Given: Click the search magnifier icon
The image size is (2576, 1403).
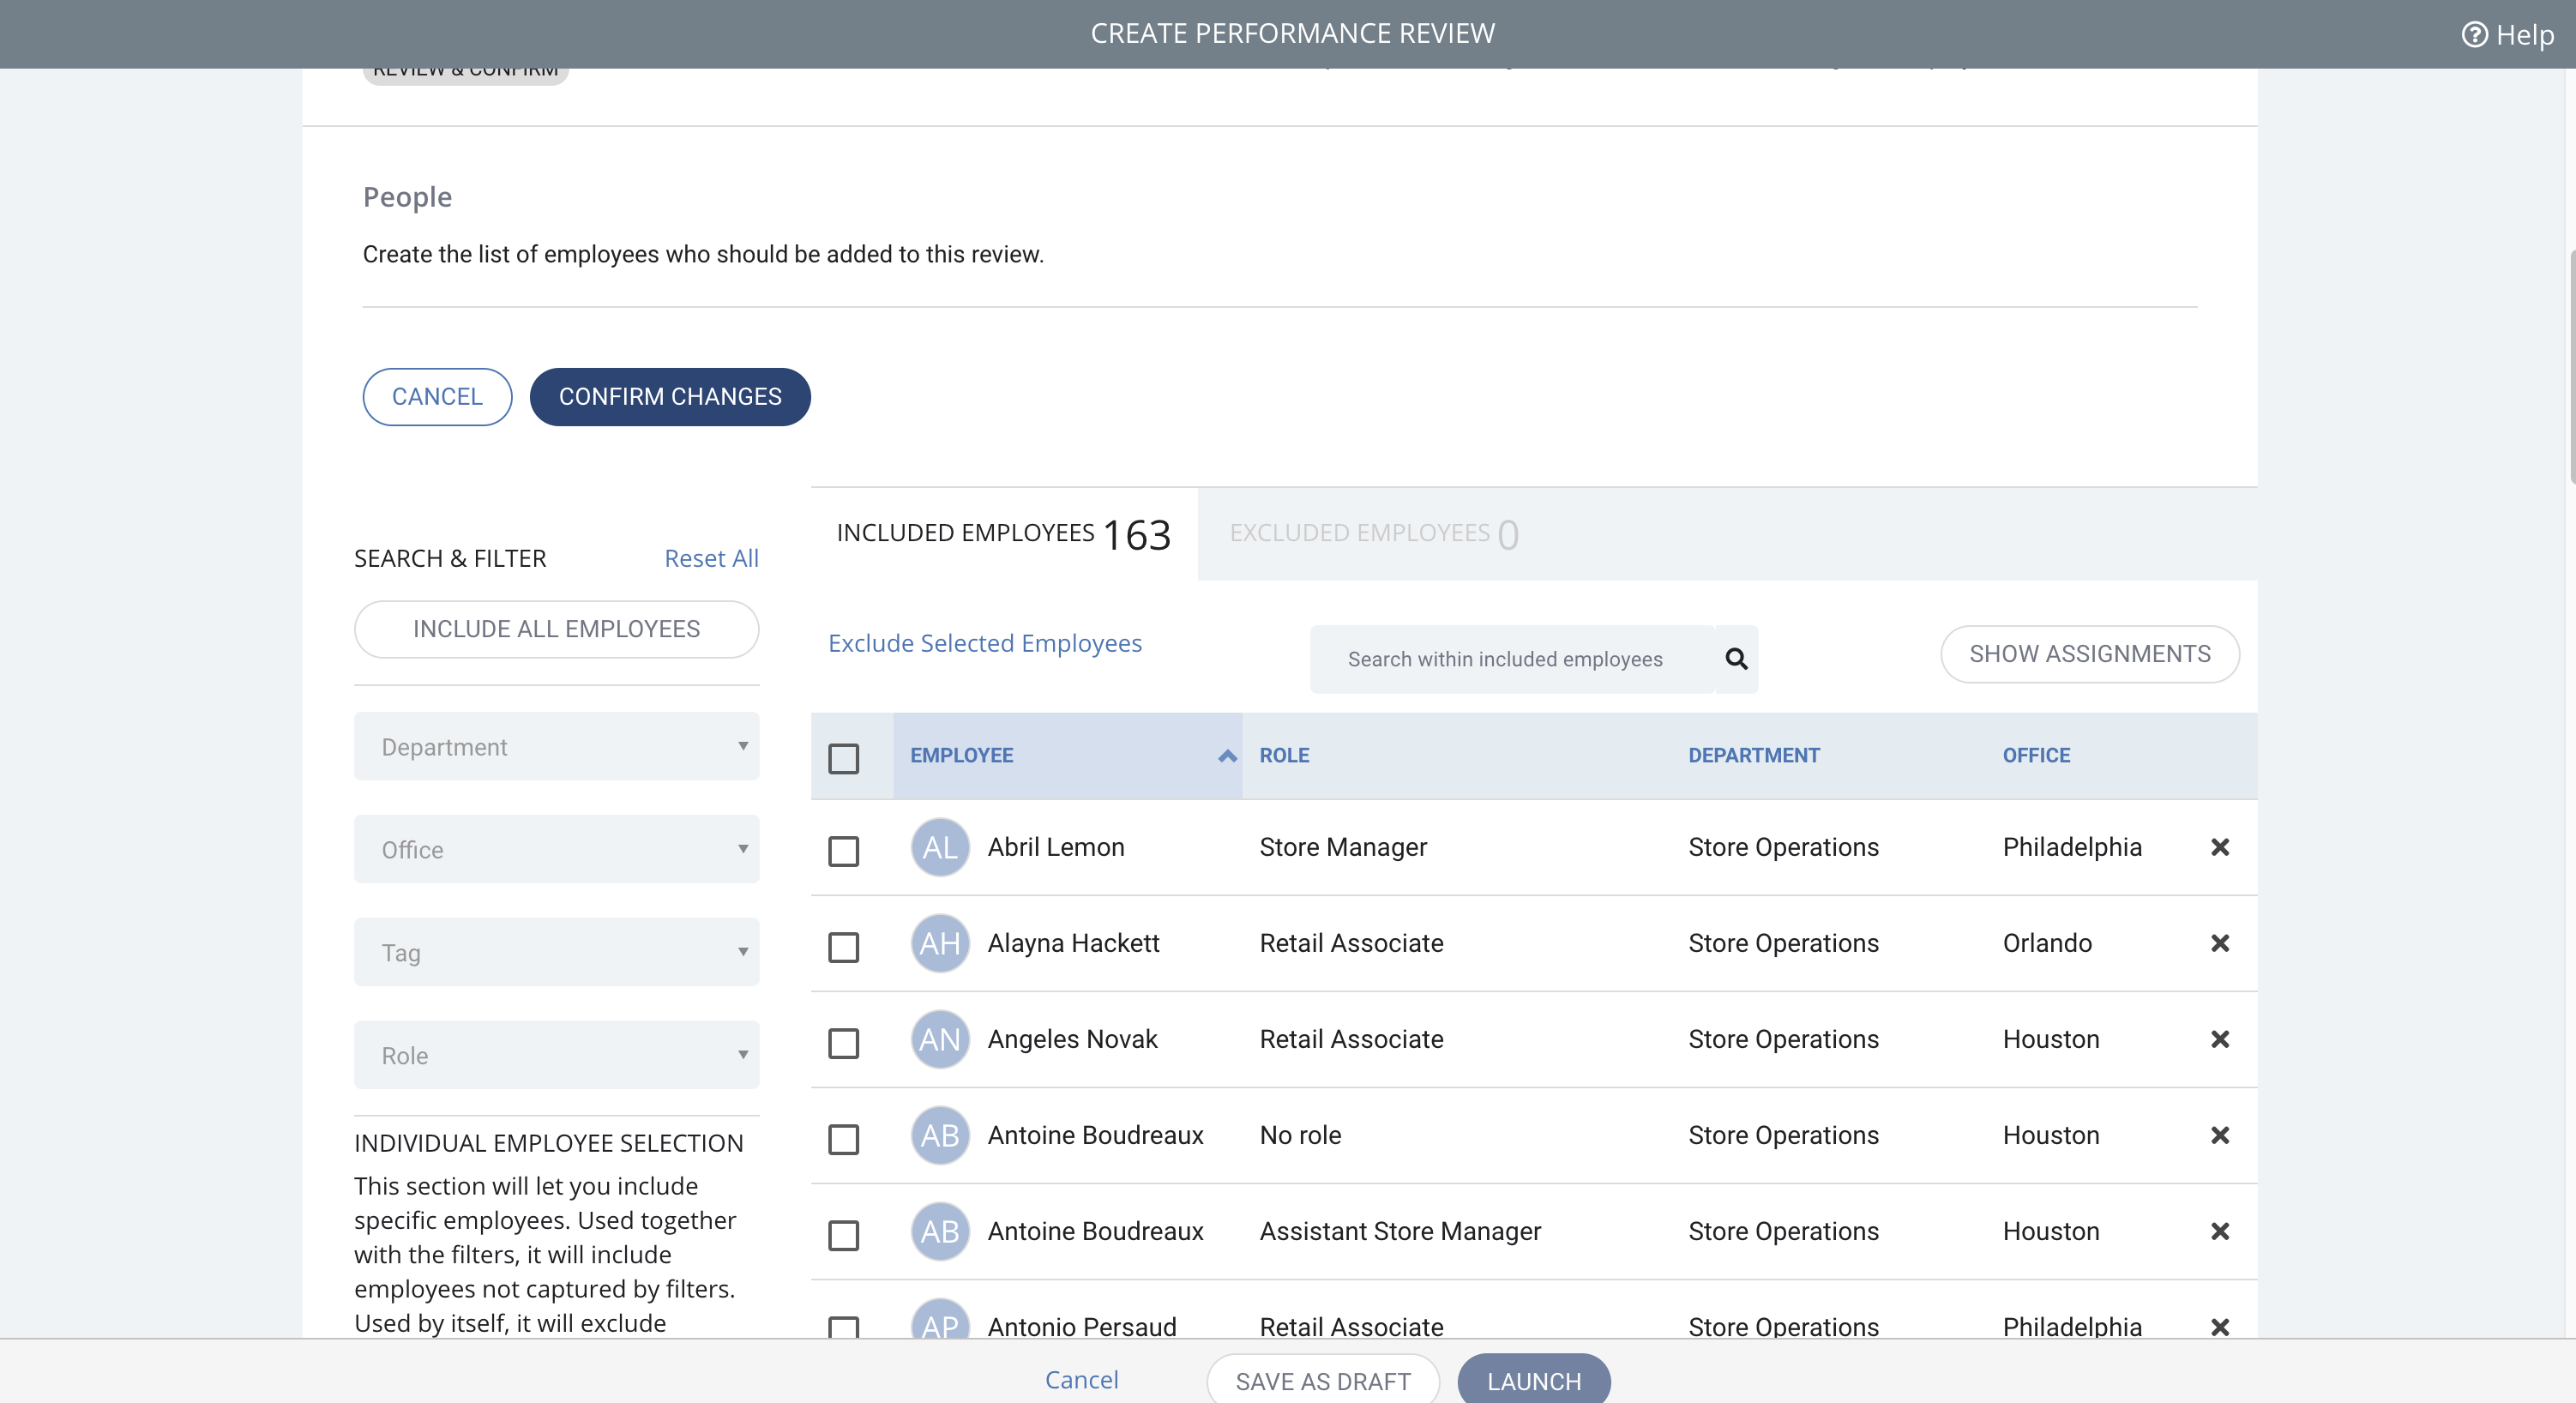Looking at the screenshot, I should click(1736, 659).
